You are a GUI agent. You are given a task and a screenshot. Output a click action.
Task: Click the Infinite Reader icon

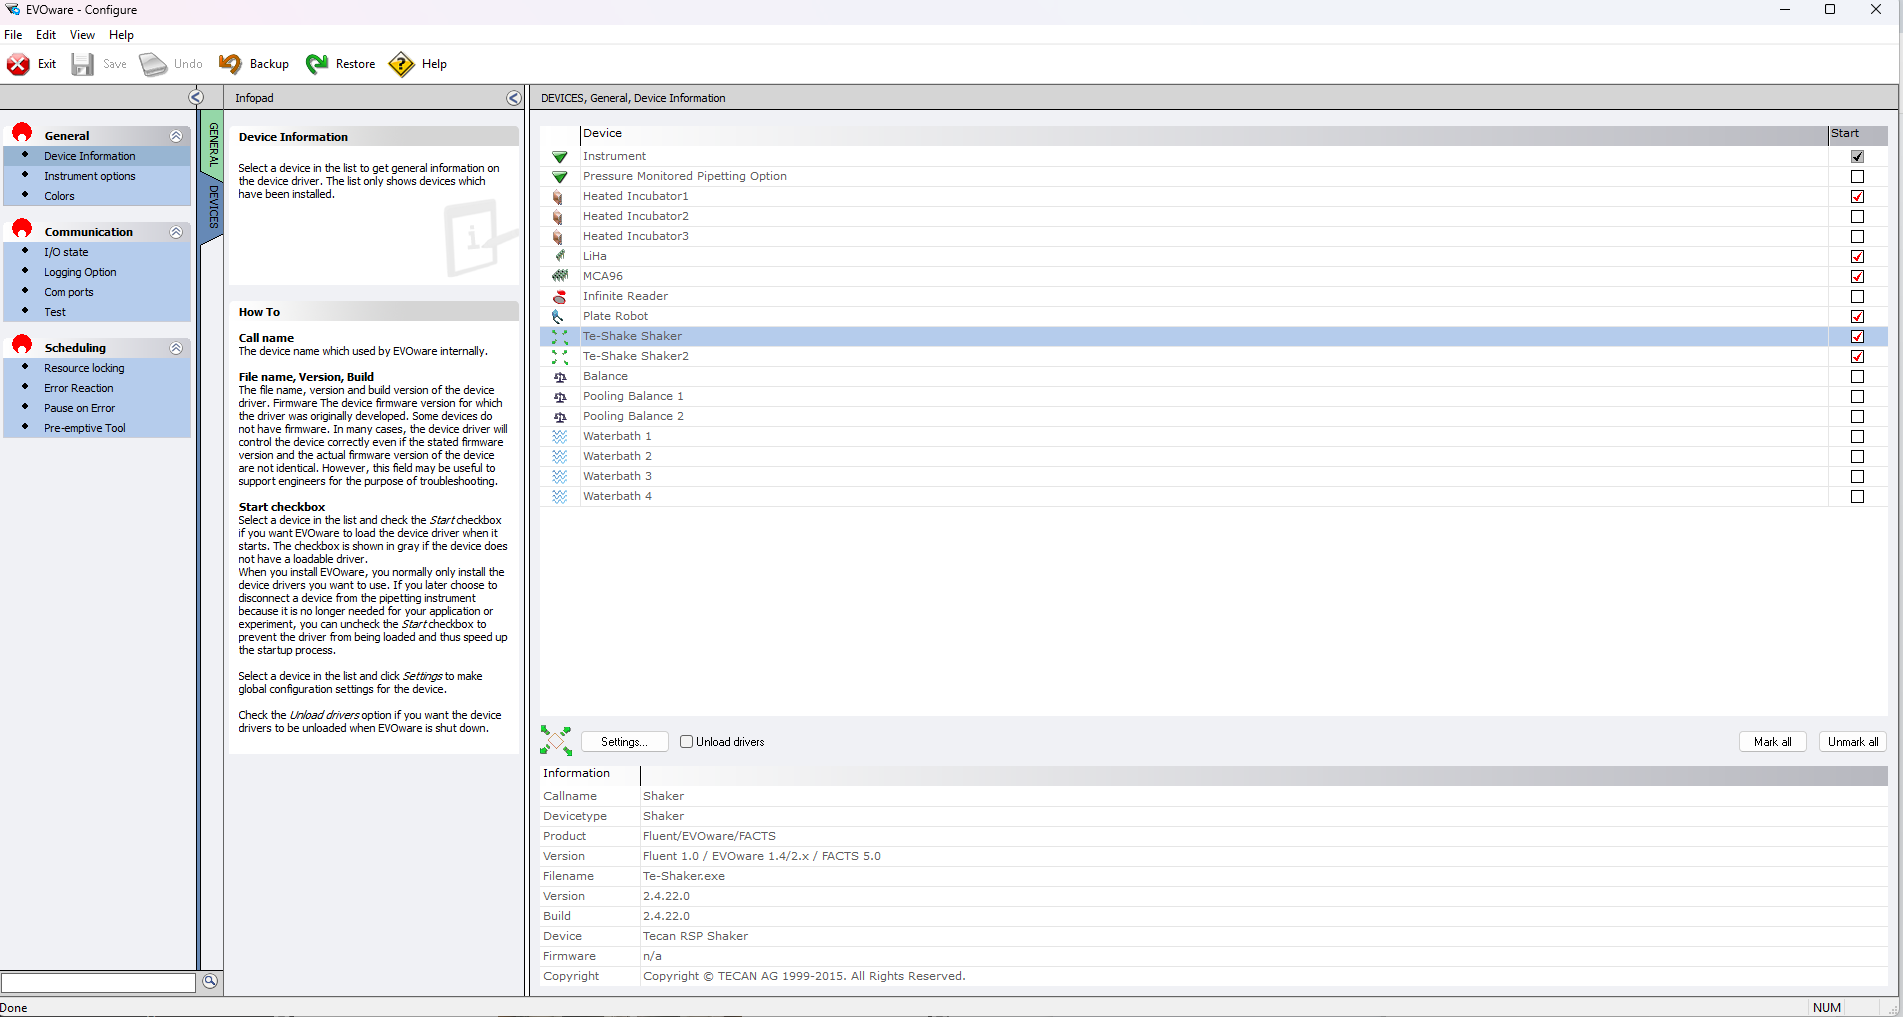[560, 296]
